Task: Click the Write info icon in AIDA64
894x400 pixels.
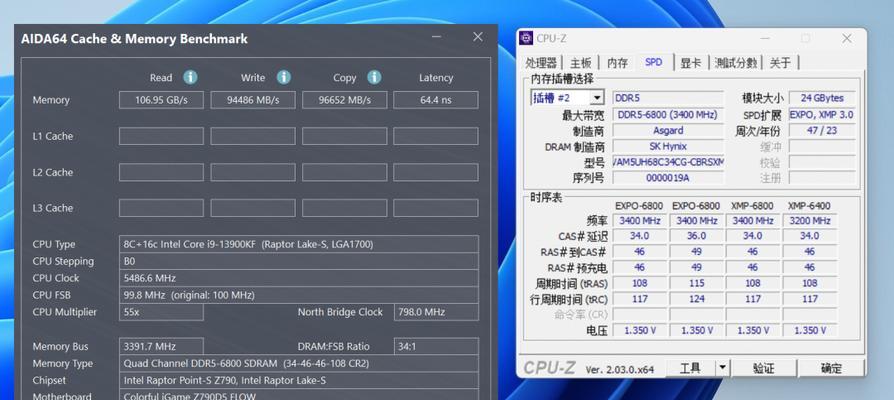Action: pyautogui.click(x=283, y=77)
